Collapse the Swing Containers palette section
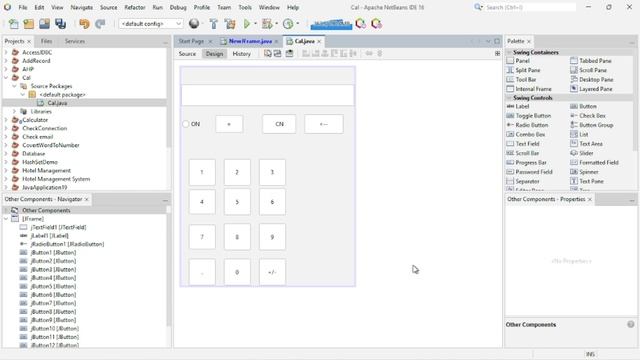 coord(509,53)
